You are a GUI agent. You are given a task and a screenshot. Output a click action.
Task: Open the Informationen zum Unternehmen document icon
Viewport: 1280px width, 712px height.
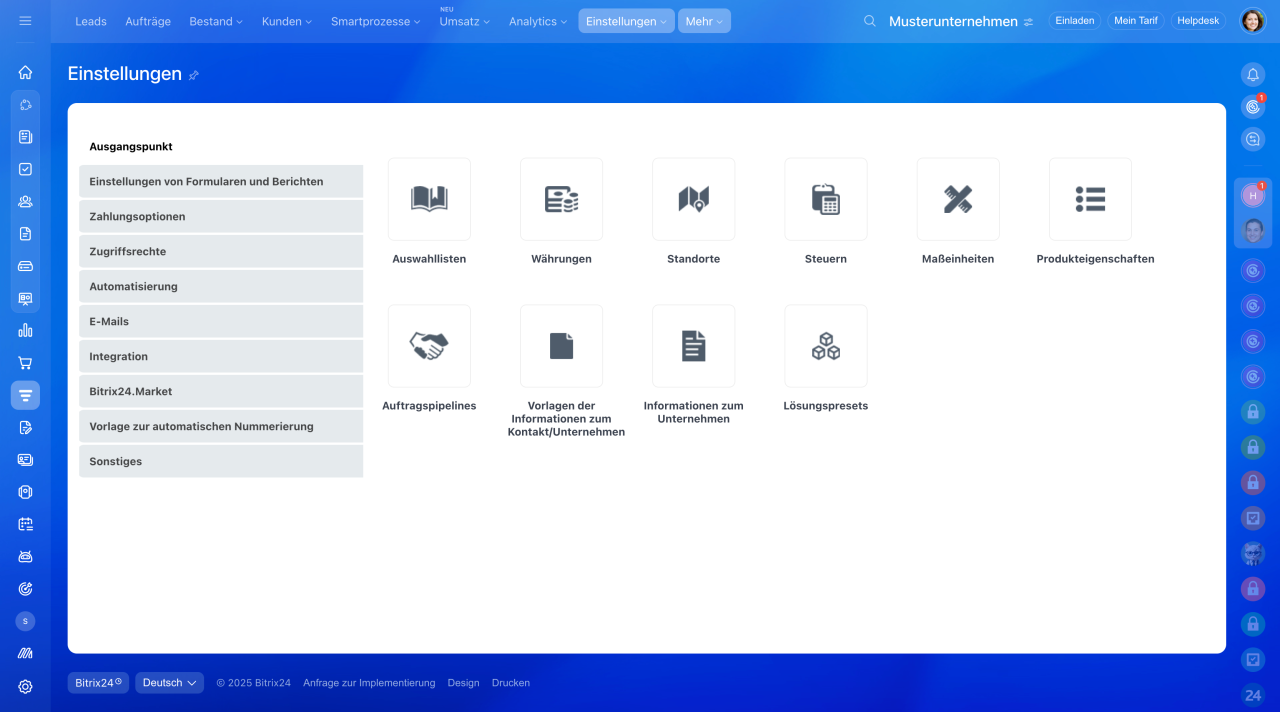tap(693, 346)
